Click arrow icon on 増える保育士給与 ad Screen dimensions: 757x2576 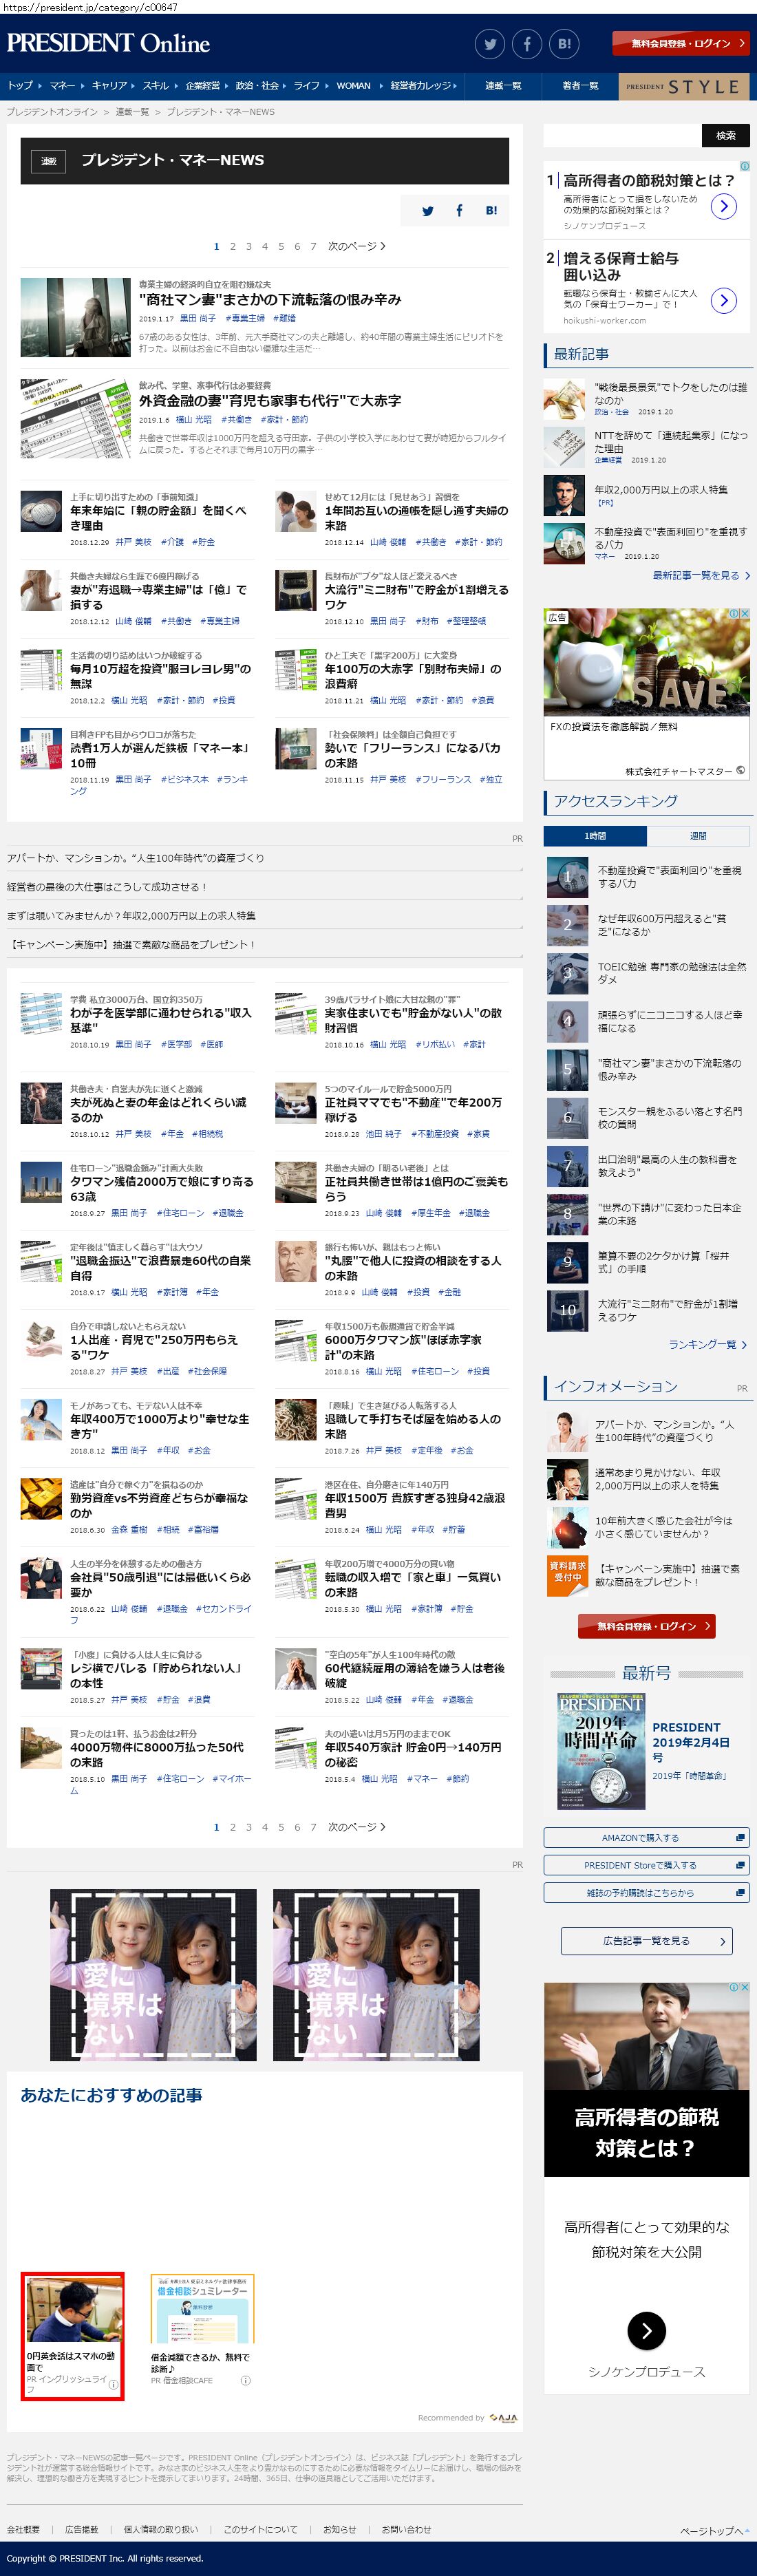pos(723,300)
